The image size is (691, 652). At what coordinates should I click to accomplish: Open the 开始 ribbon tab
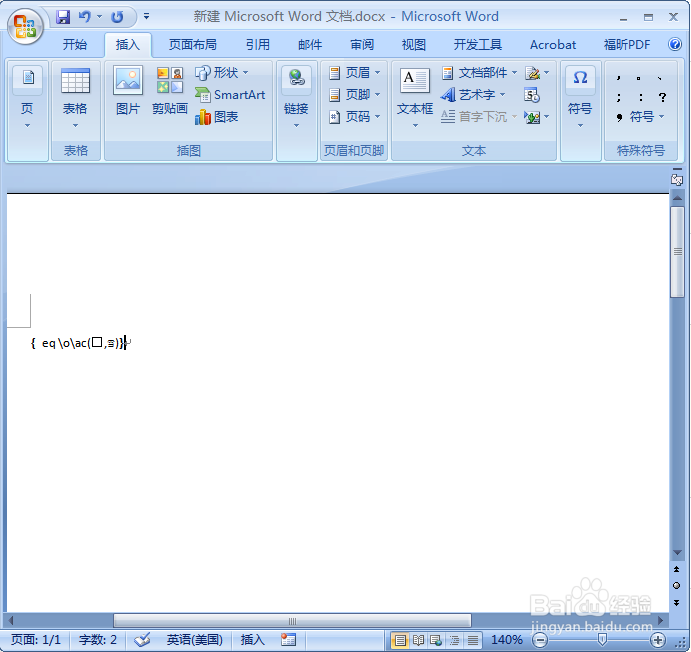point(74,44)
